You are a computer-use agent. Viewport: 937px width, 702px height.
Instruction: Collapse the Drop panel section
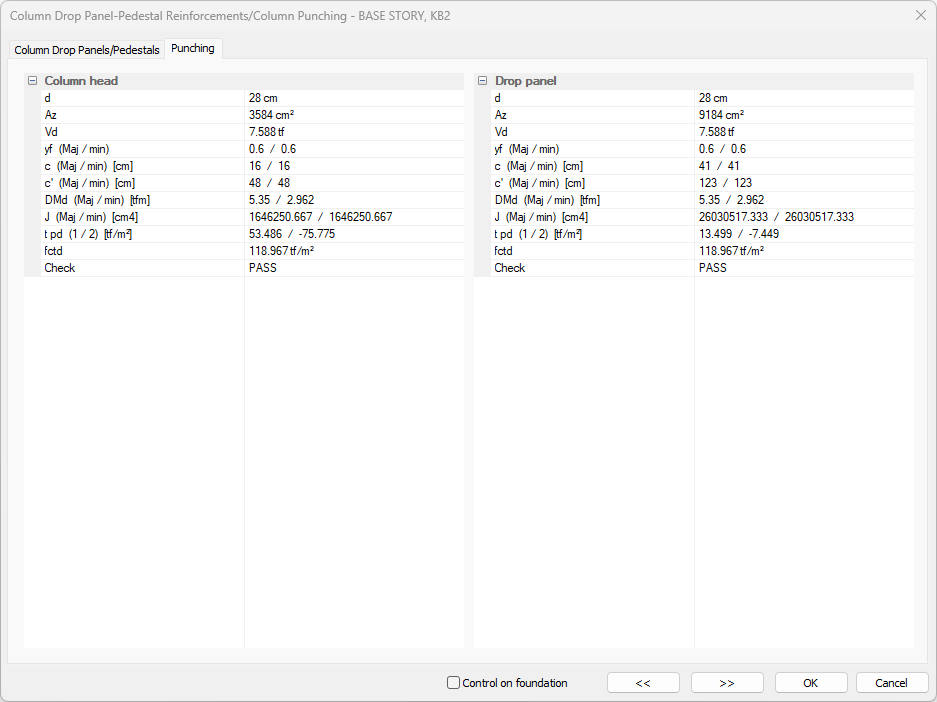click(x=482, y=81)
